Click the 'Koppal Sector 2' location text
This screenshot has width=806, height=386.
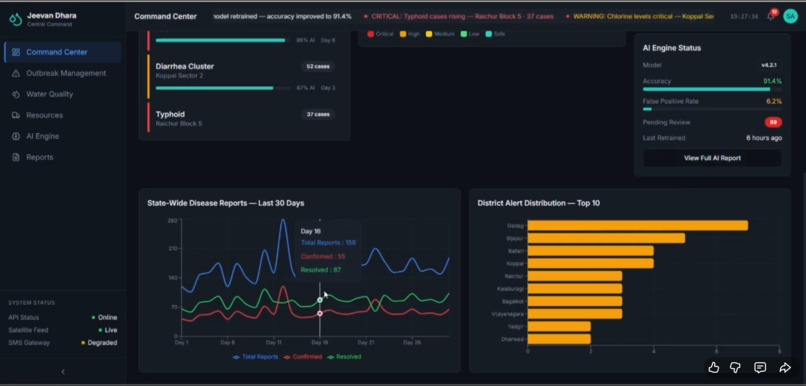pyautogui.click(x=179, y=76)
